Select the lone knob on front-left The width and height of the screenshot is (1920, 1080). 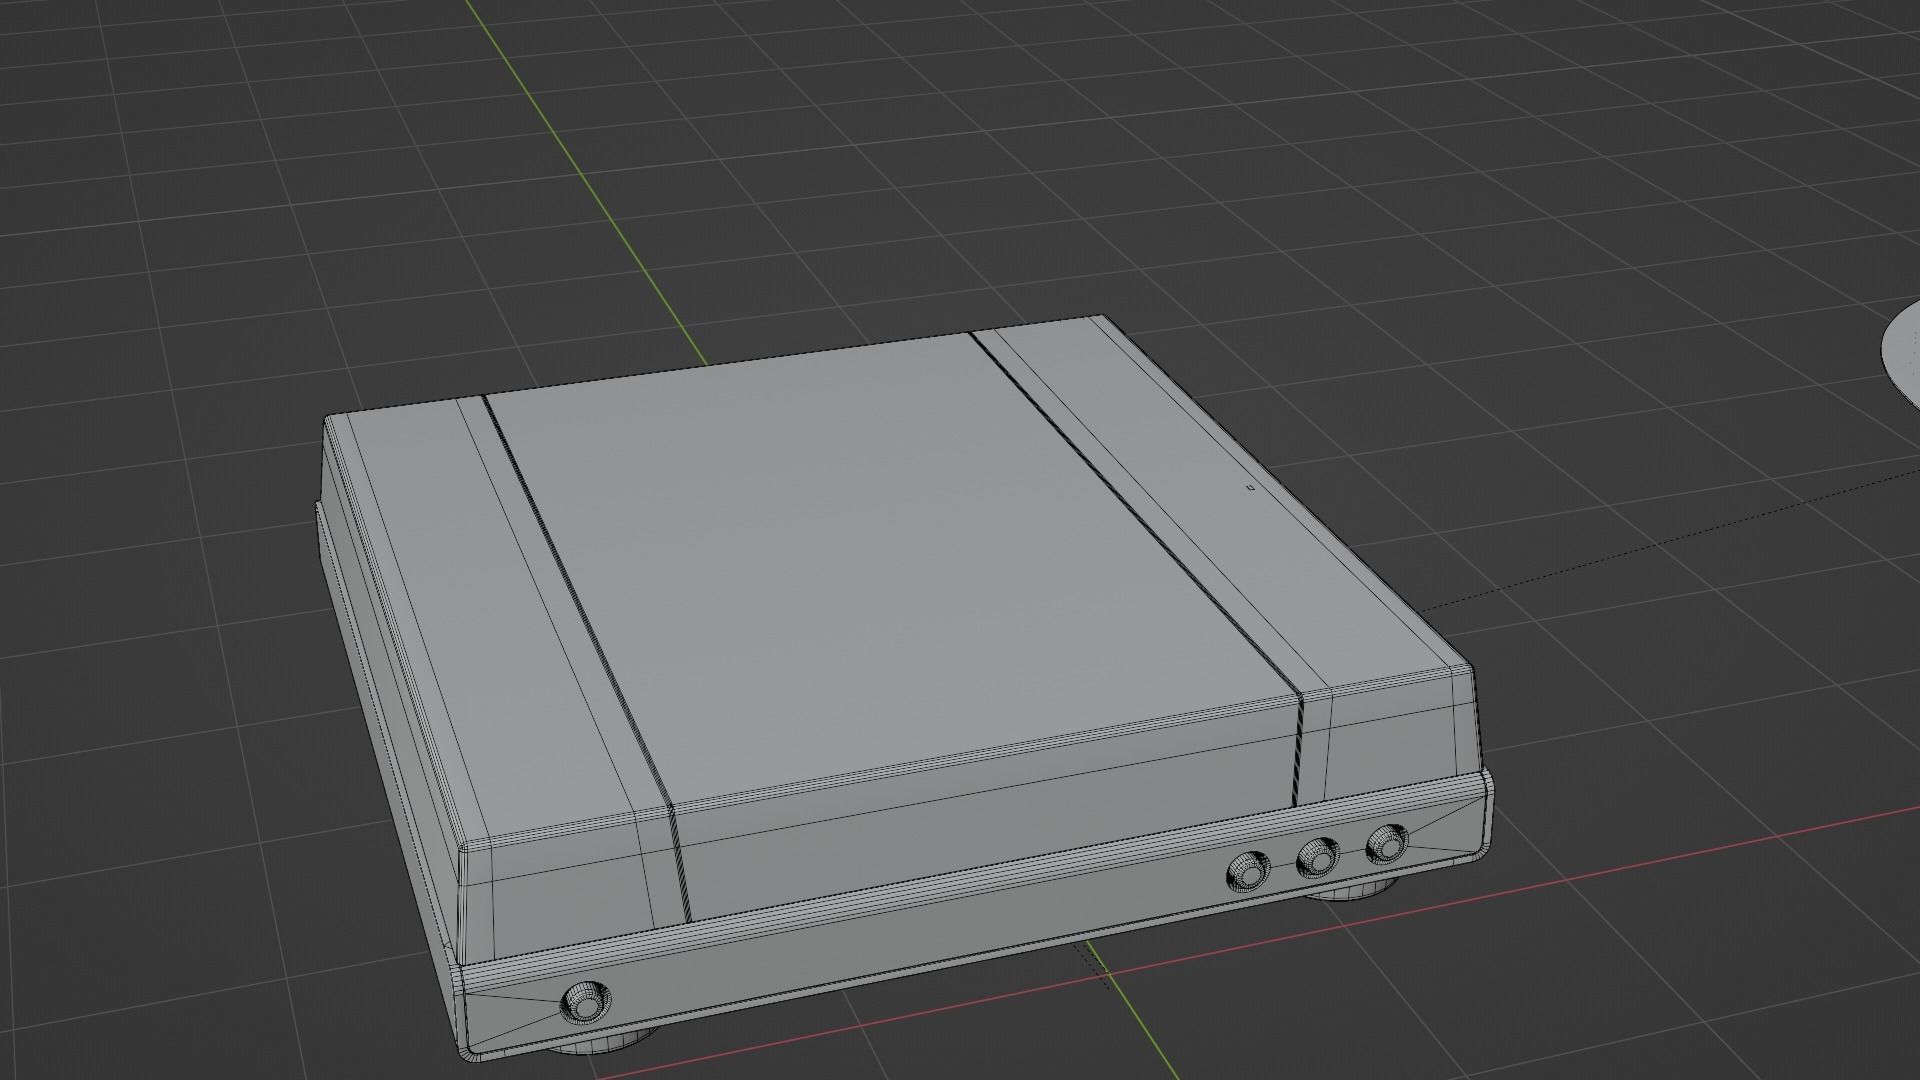[585, 1003]
